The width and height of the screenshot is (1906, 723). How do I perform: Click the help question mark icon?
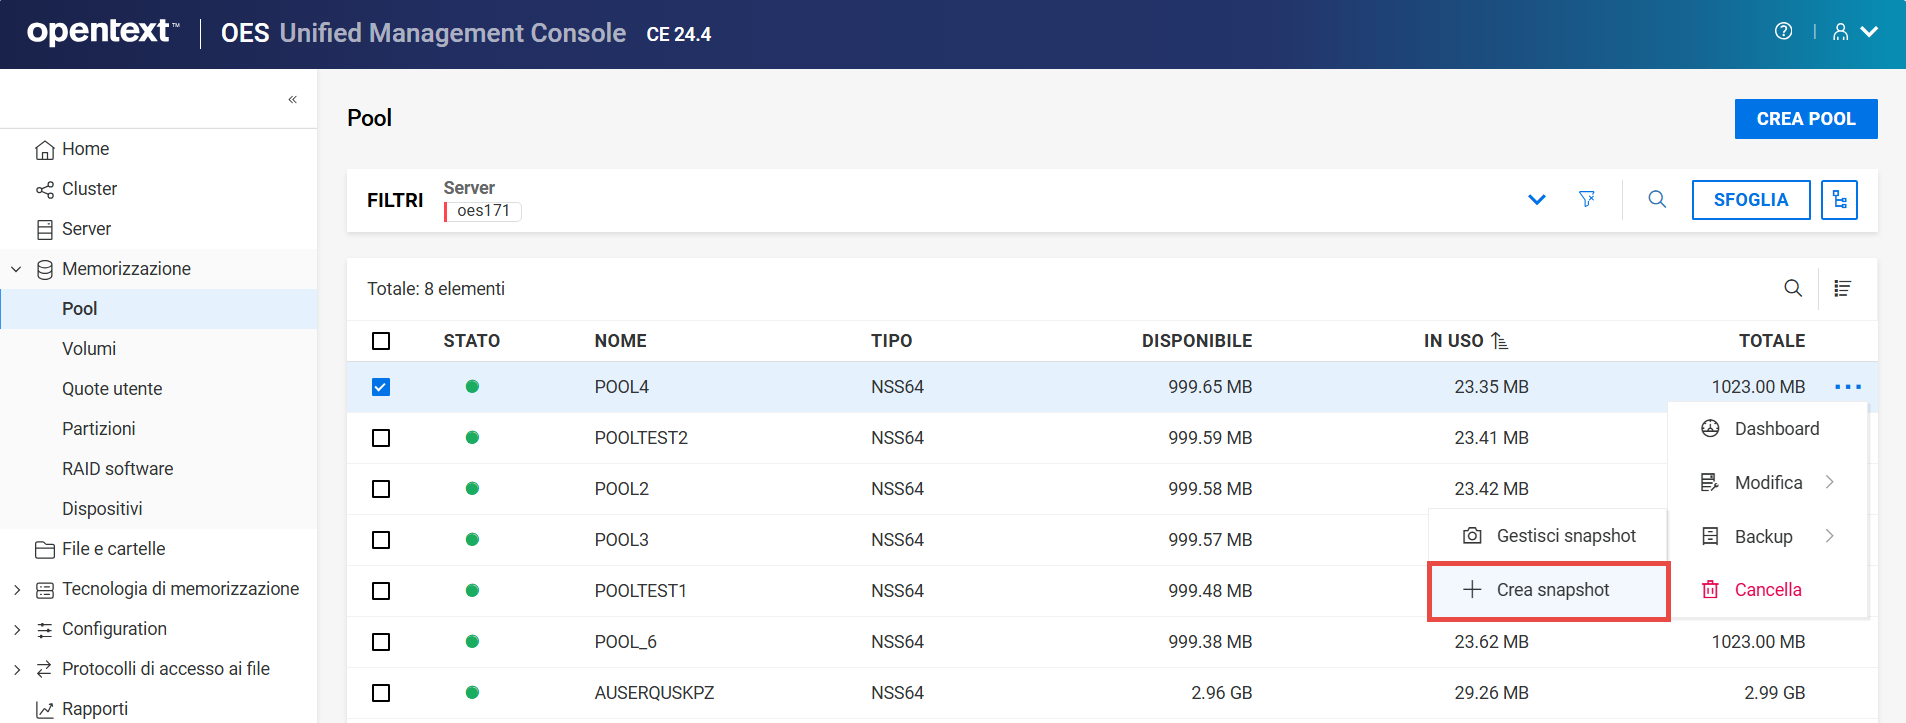[x=1783, y=32]
